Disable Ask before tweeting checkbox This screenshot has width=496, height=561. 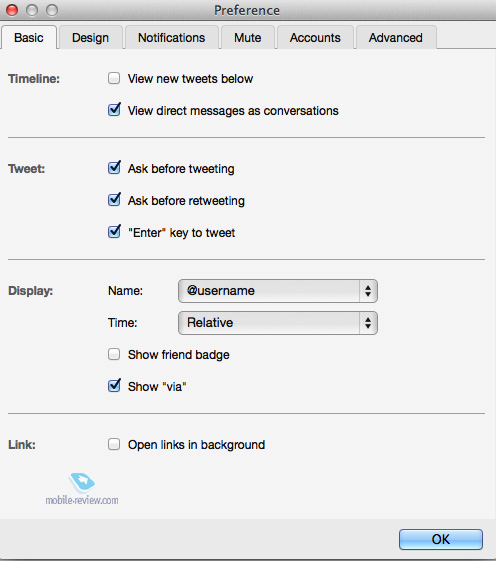[x=114, y=167]
